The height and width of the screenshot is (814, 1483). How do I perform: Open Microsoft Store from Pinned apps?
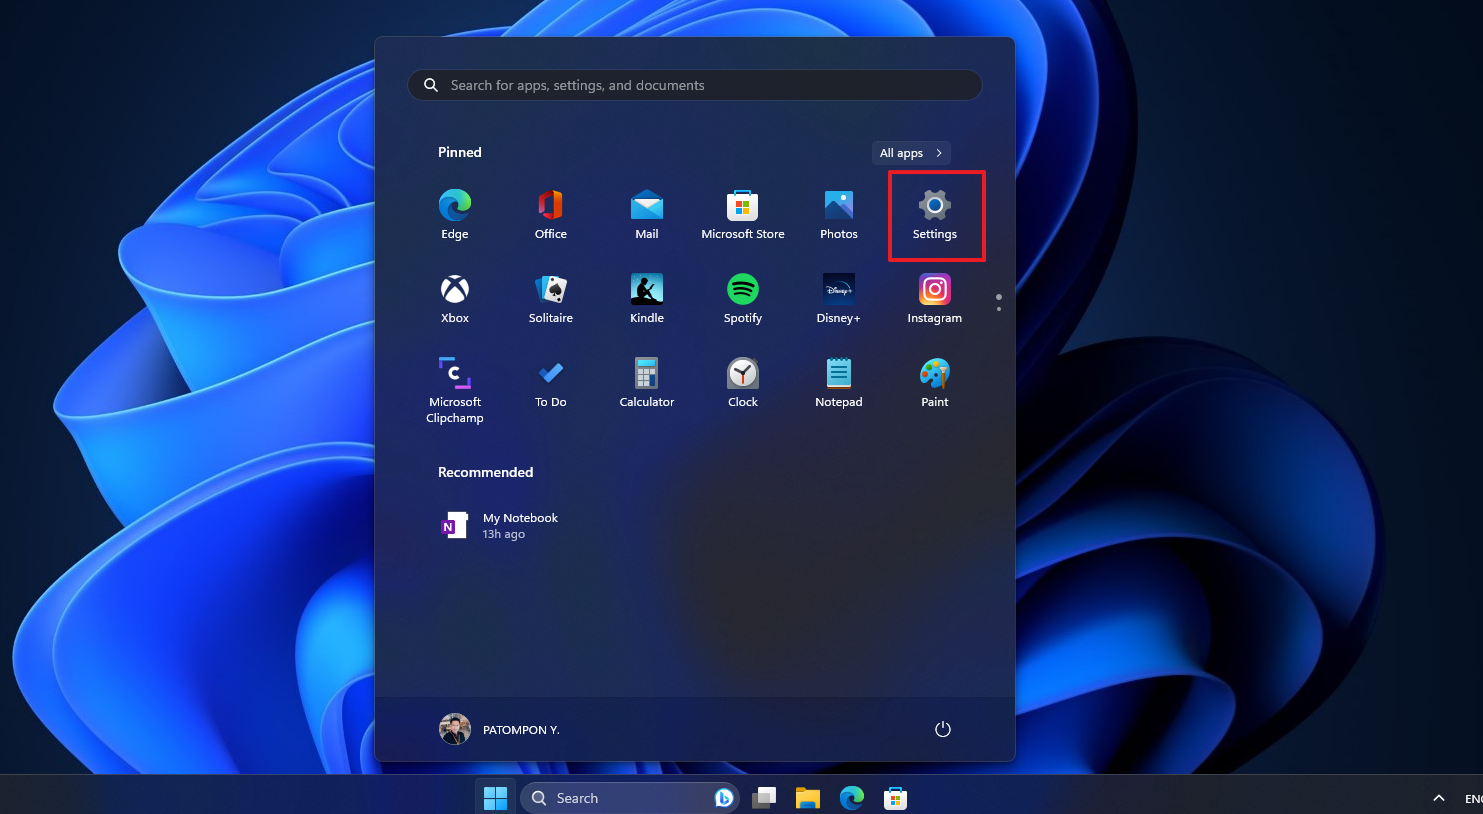pos(743,214)
